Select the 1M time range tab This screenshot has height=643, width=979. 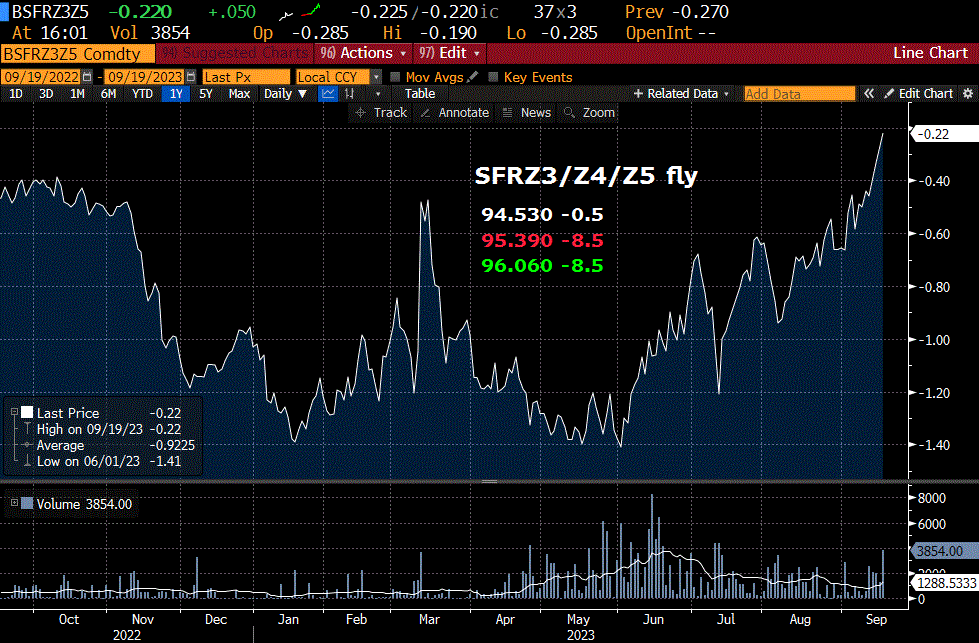pyautogui.click(x=77, y=94)
